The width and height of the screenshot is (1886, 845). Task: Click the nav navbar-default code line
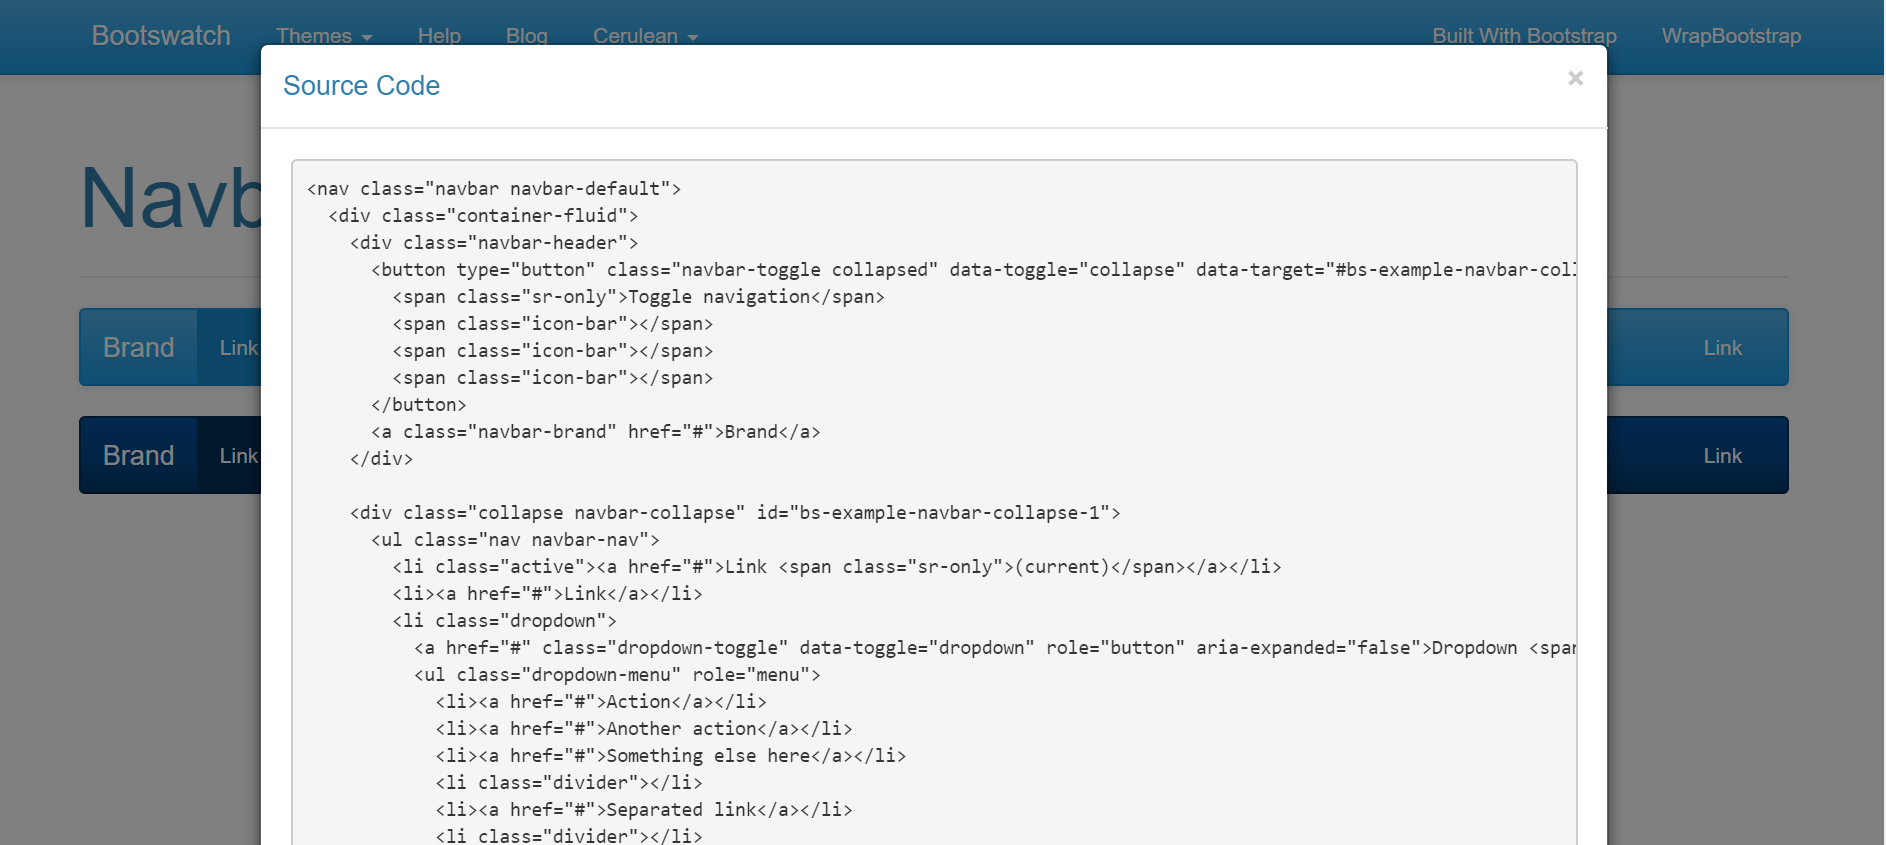tap(494, 189)
